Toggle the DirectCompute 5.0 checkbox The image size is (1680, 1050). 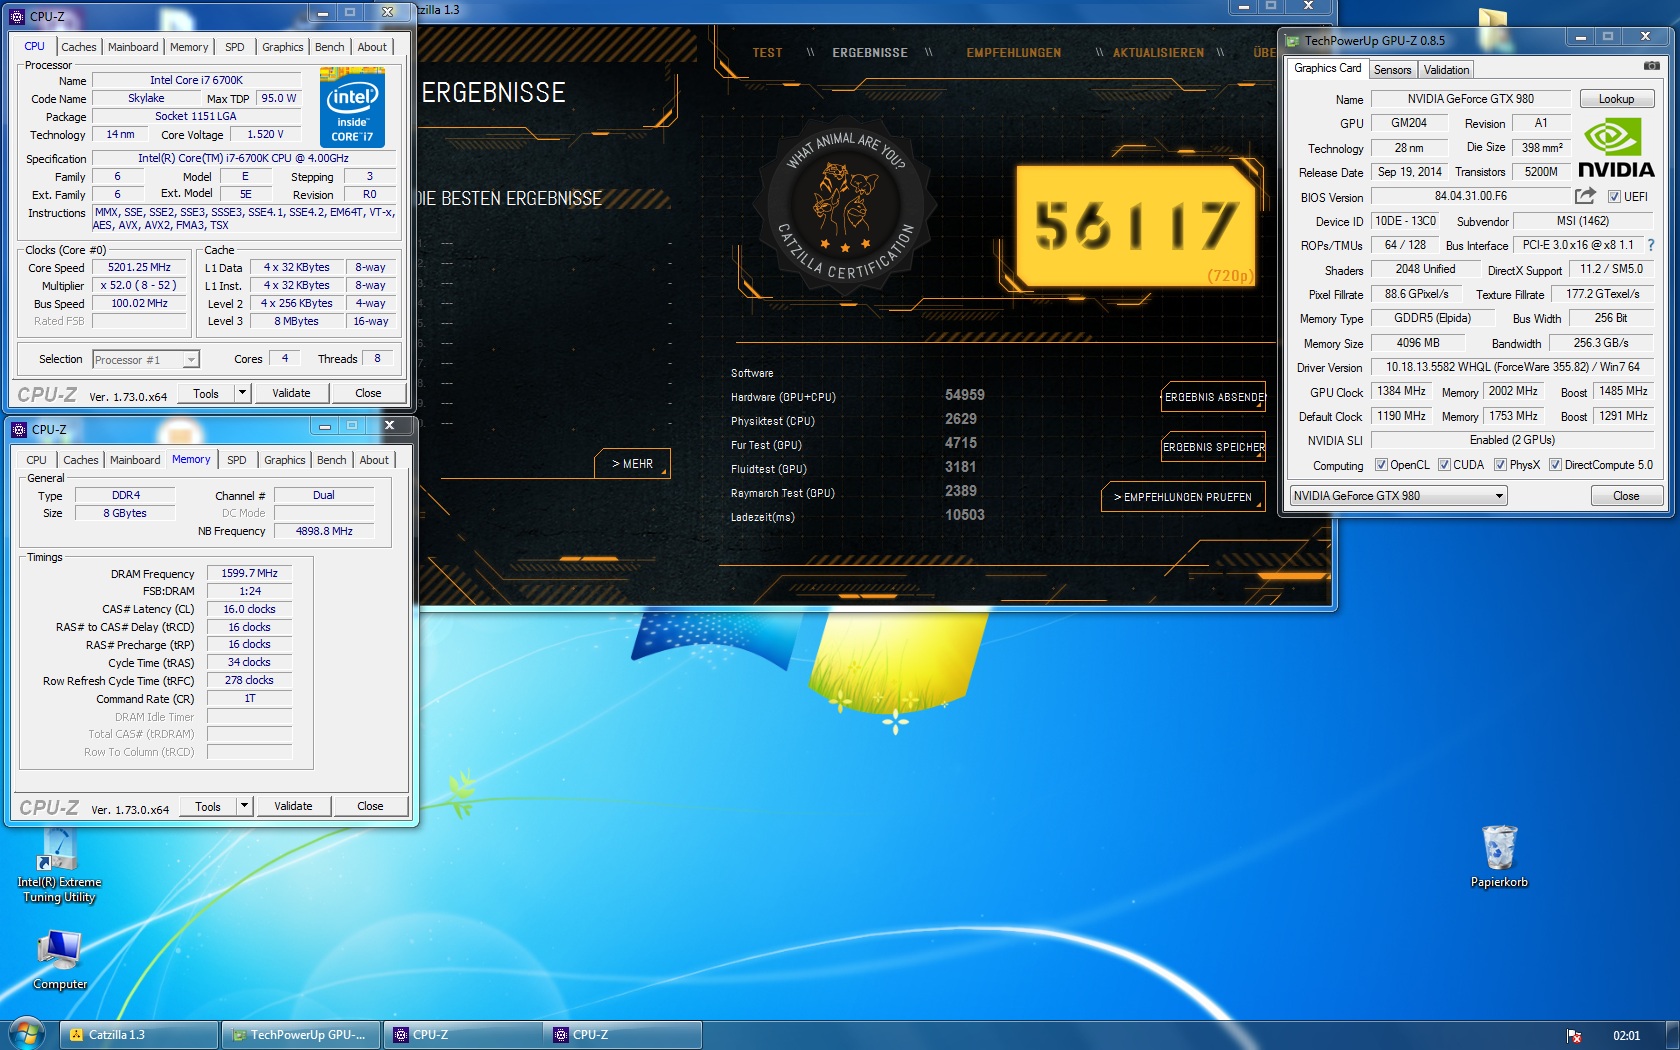click(1555, 465)
